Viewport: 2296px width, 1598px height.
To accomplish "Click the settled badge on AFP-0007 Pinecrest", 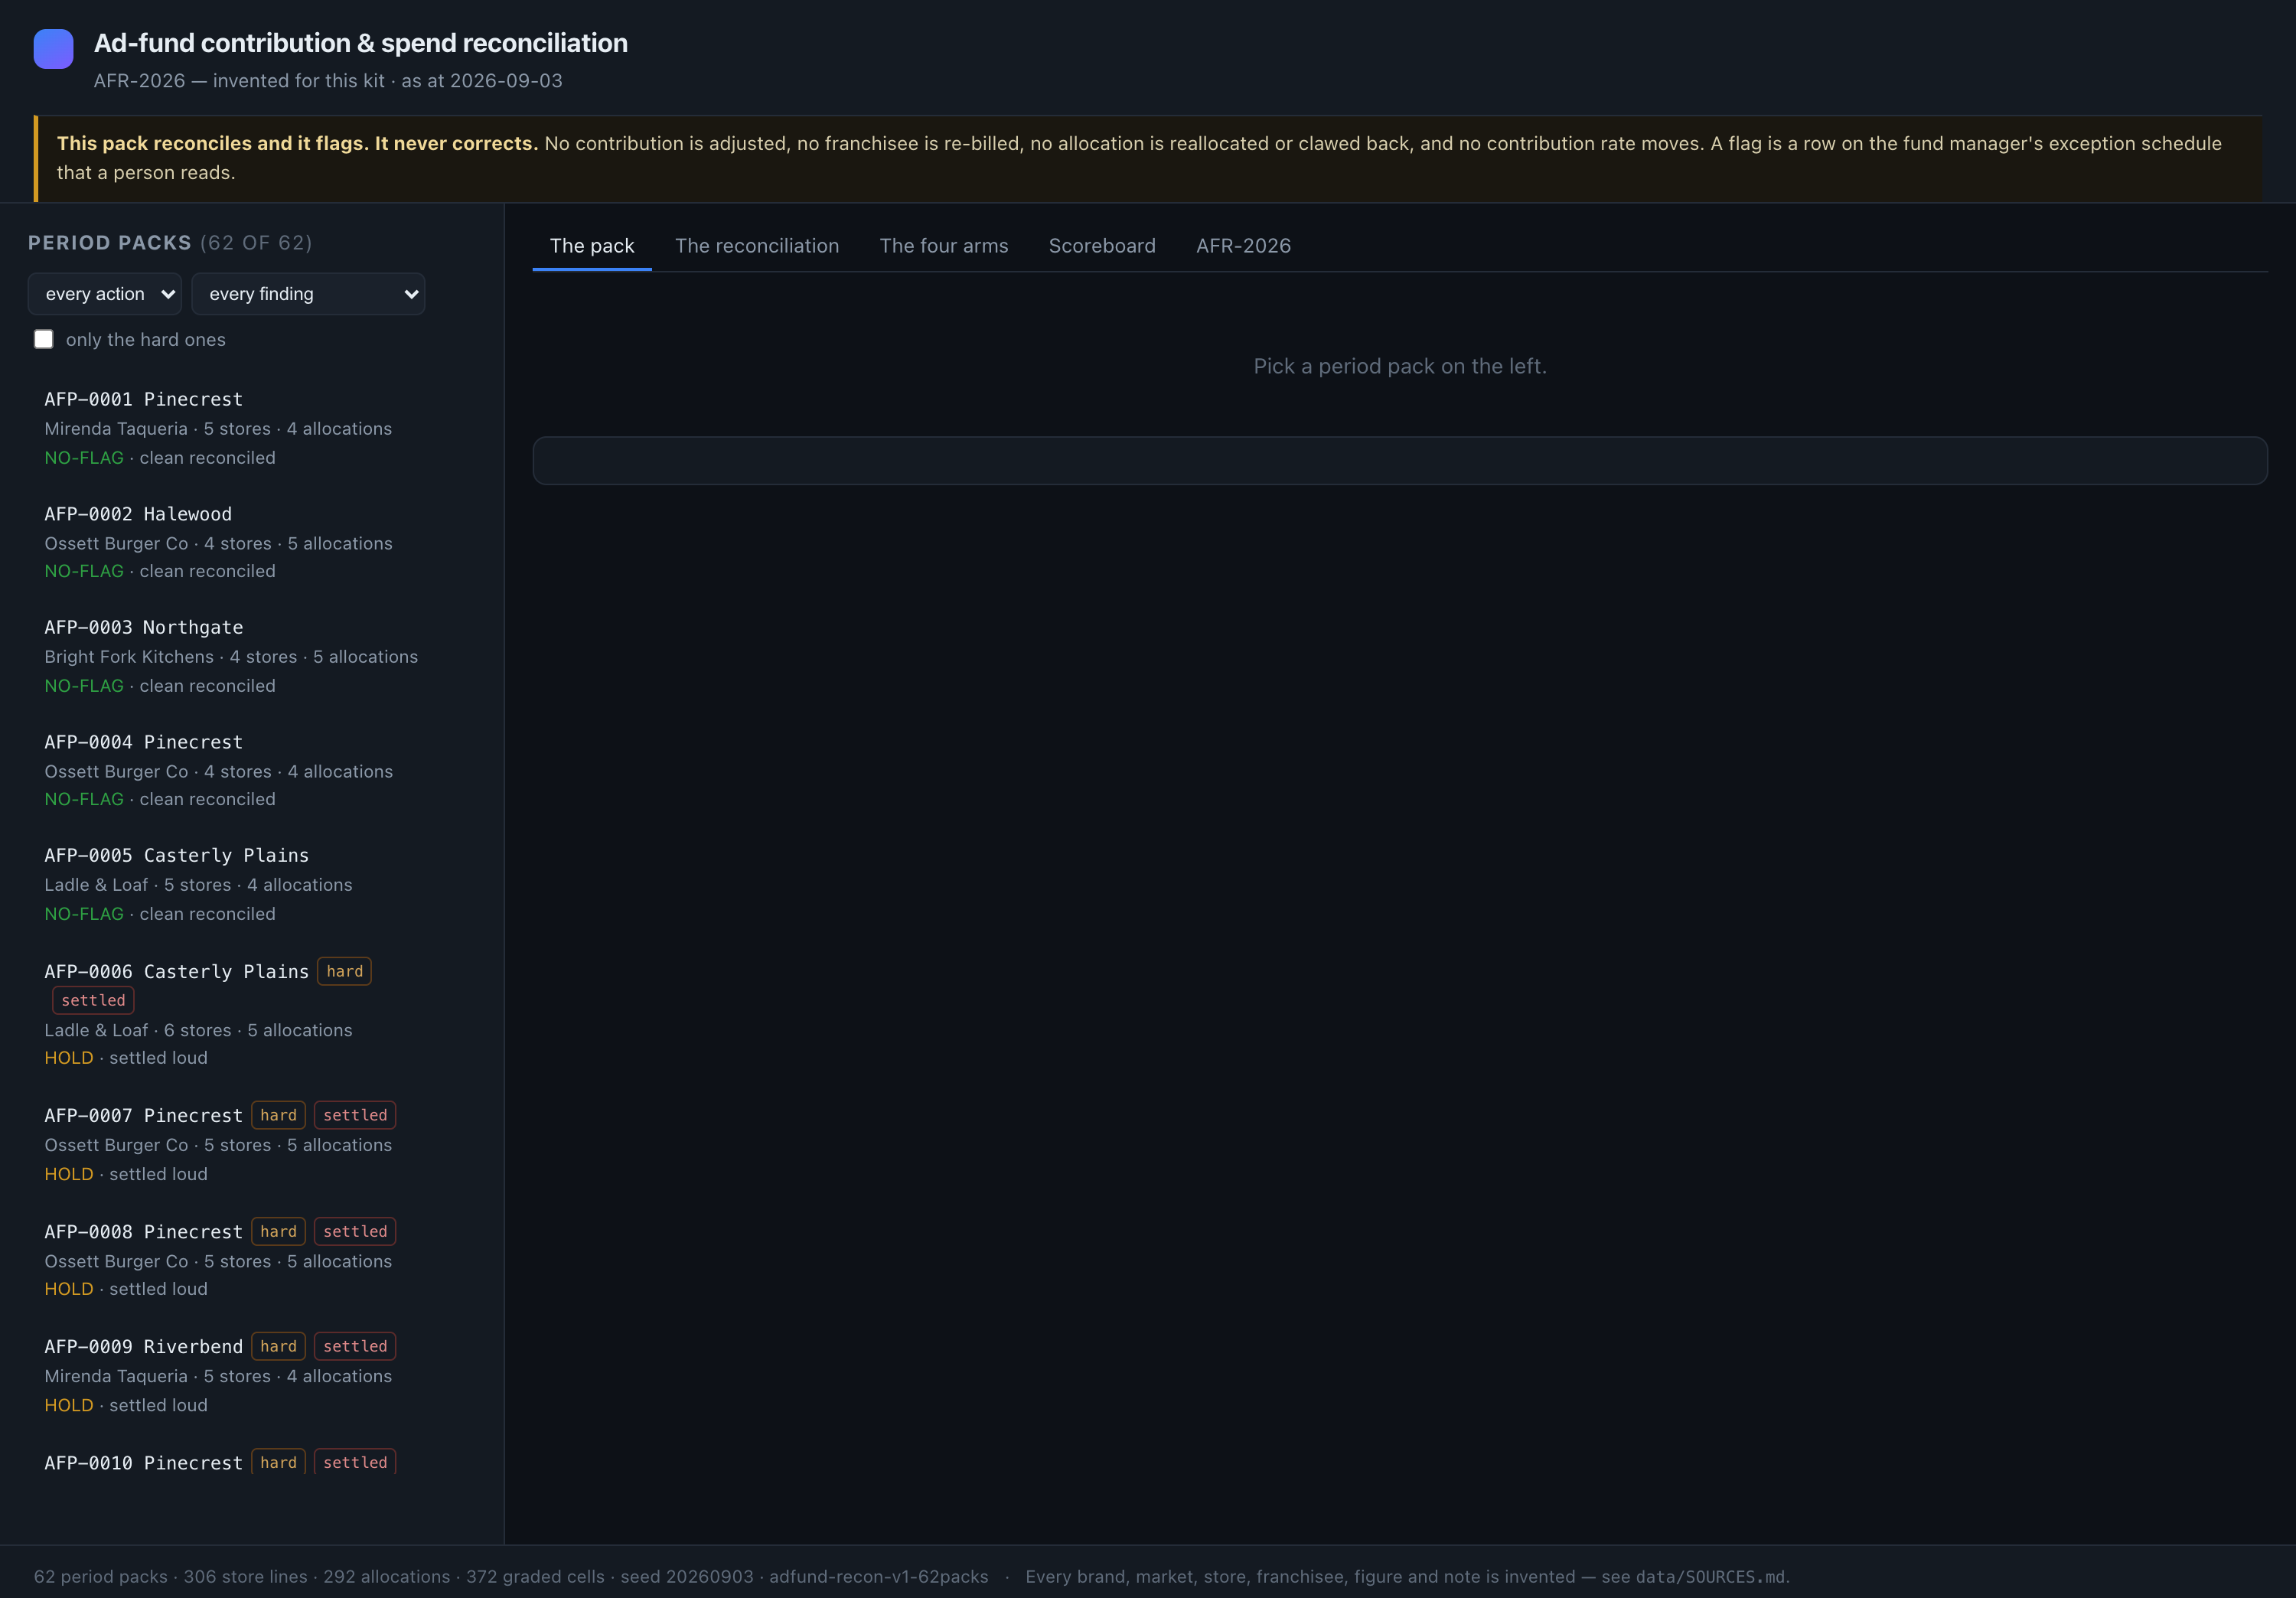I will pos(355,1115).
